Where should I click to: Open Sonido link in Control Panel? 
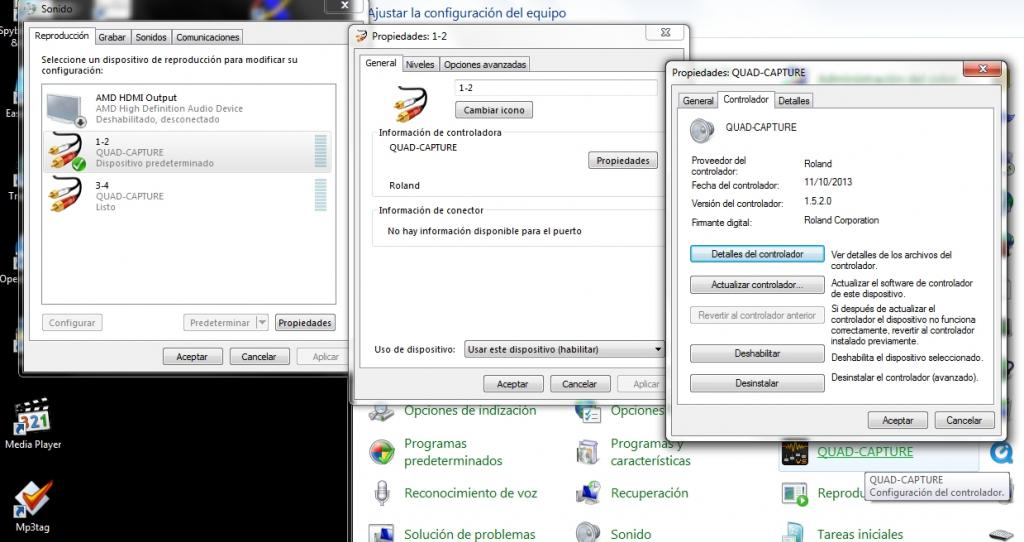[x=630, y=534]
